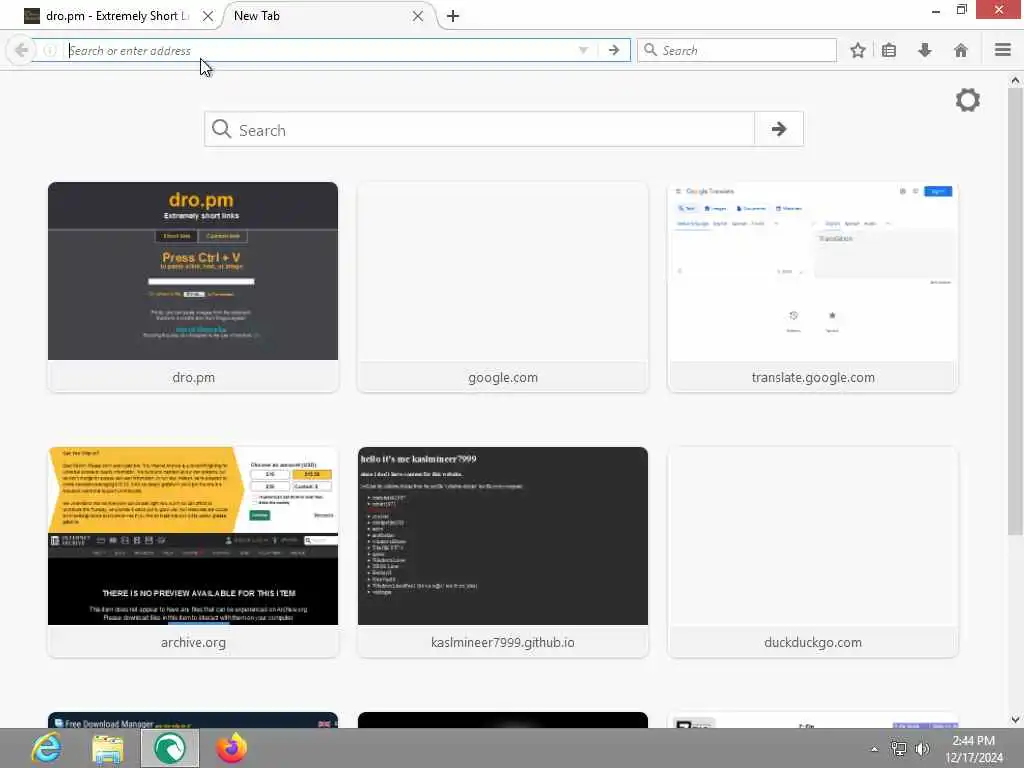The image size is (1024, 768).
Task: Open the network tray icon
Action: [x=899, y=749]
